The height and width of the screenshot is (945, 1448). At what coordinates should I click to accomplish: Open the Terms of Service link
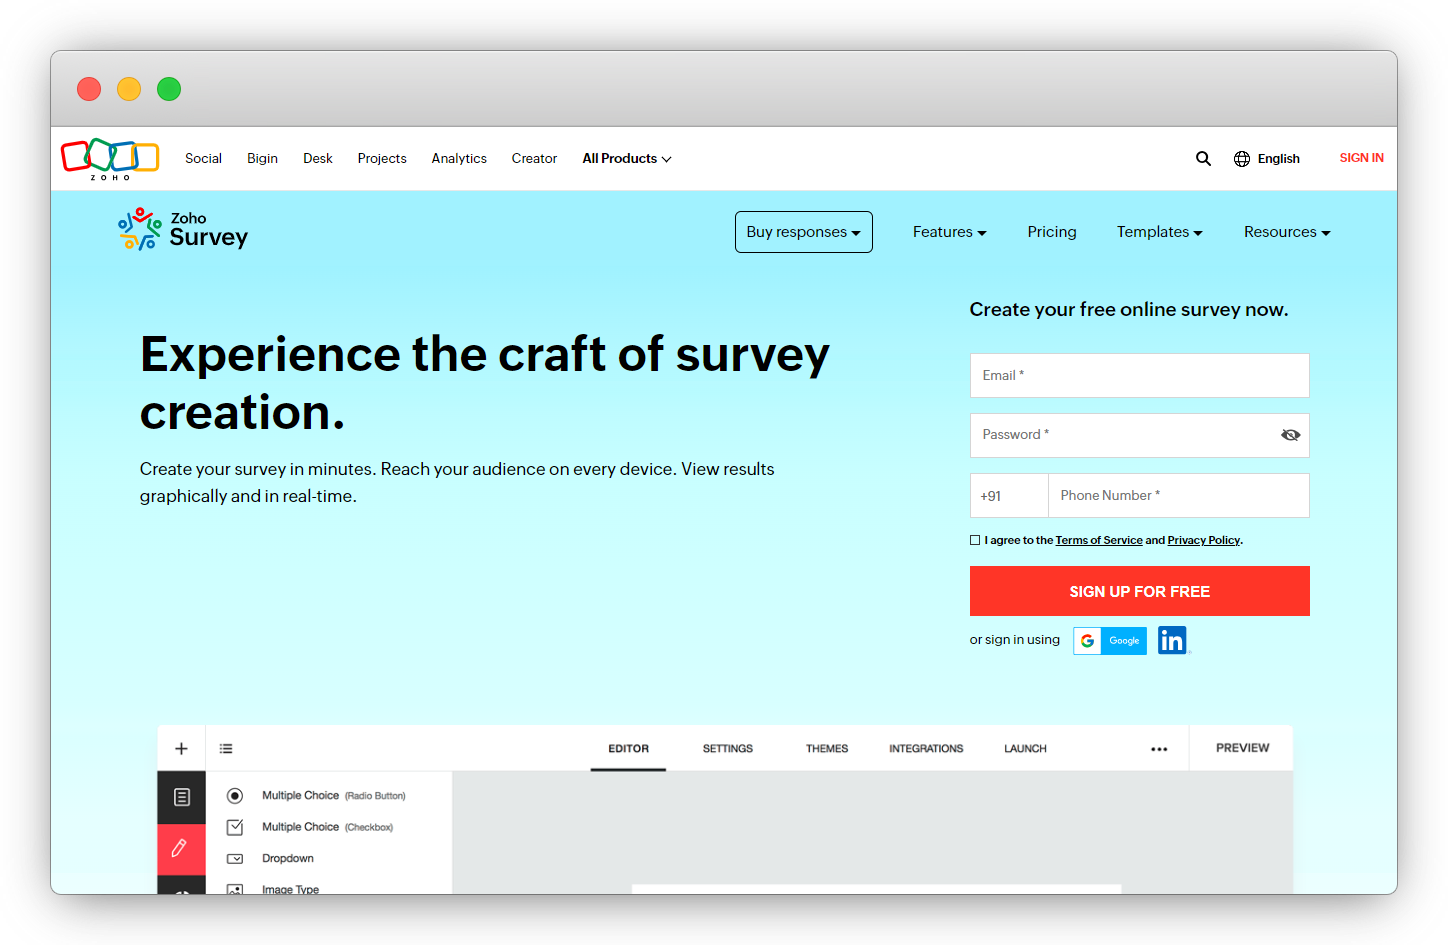tap(1099, 540)
